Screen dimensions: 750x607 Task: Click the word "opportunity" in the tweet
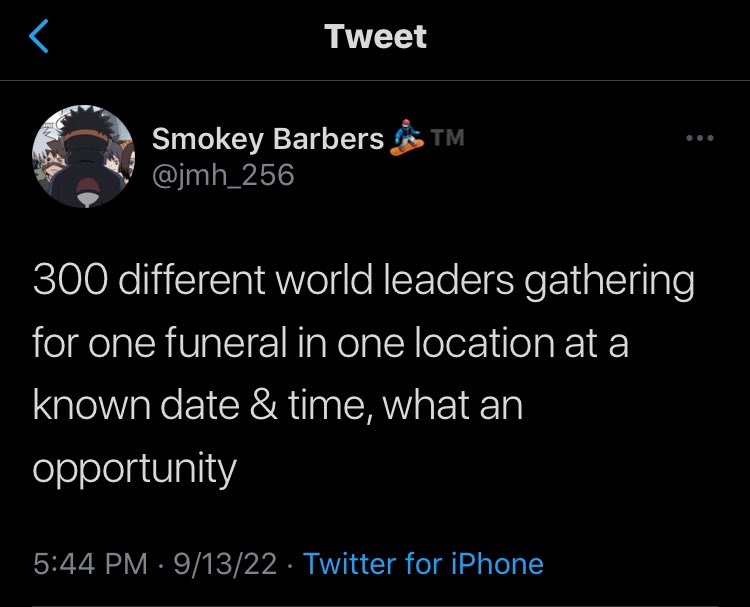click(134, 467)
